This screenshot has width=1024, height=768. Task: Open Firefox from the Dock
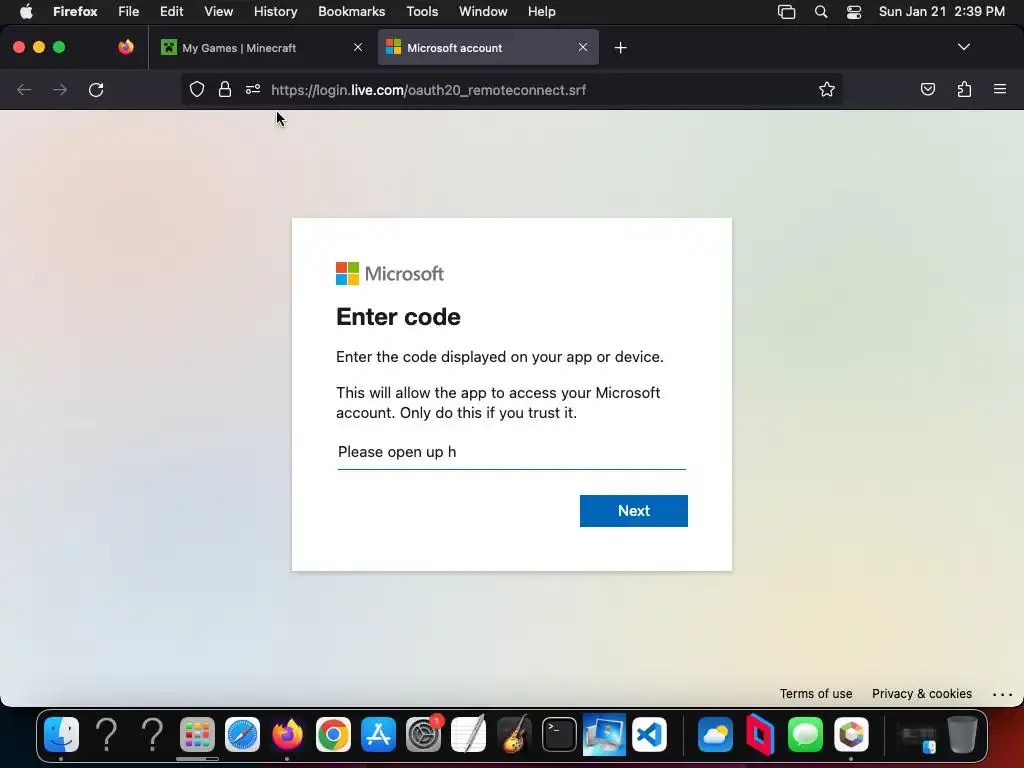287,735
